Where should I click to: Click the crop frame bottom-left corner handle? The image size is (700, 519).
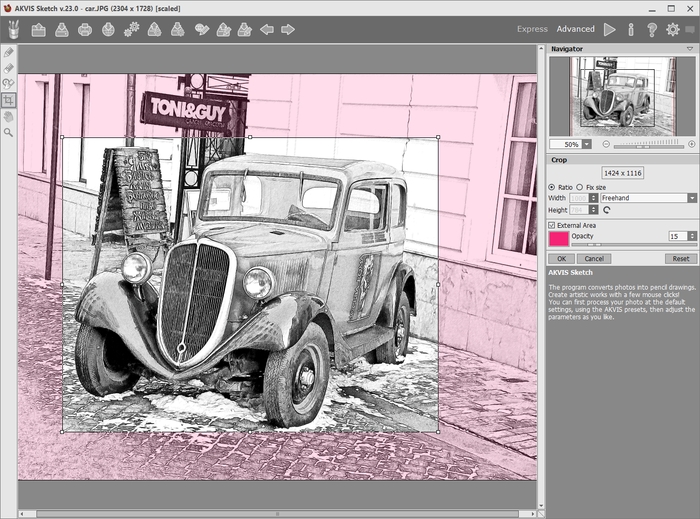(x=62, y=432)
